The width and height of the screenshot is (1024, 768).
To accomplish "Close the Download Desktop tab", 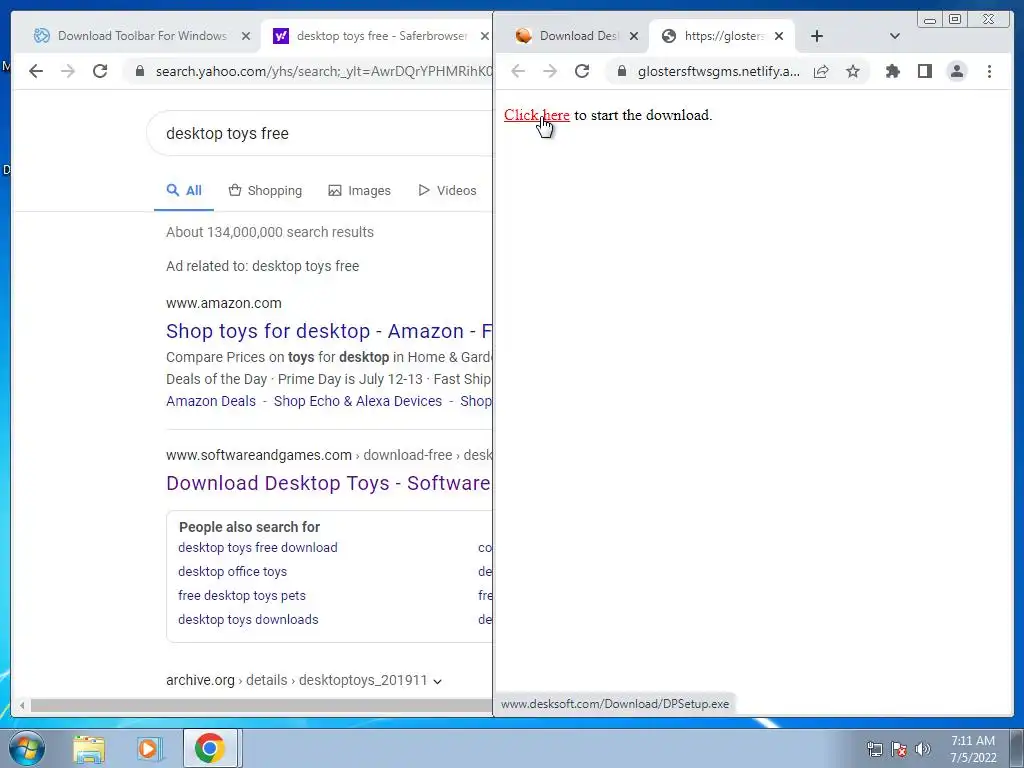I will [x=633, y=36].
